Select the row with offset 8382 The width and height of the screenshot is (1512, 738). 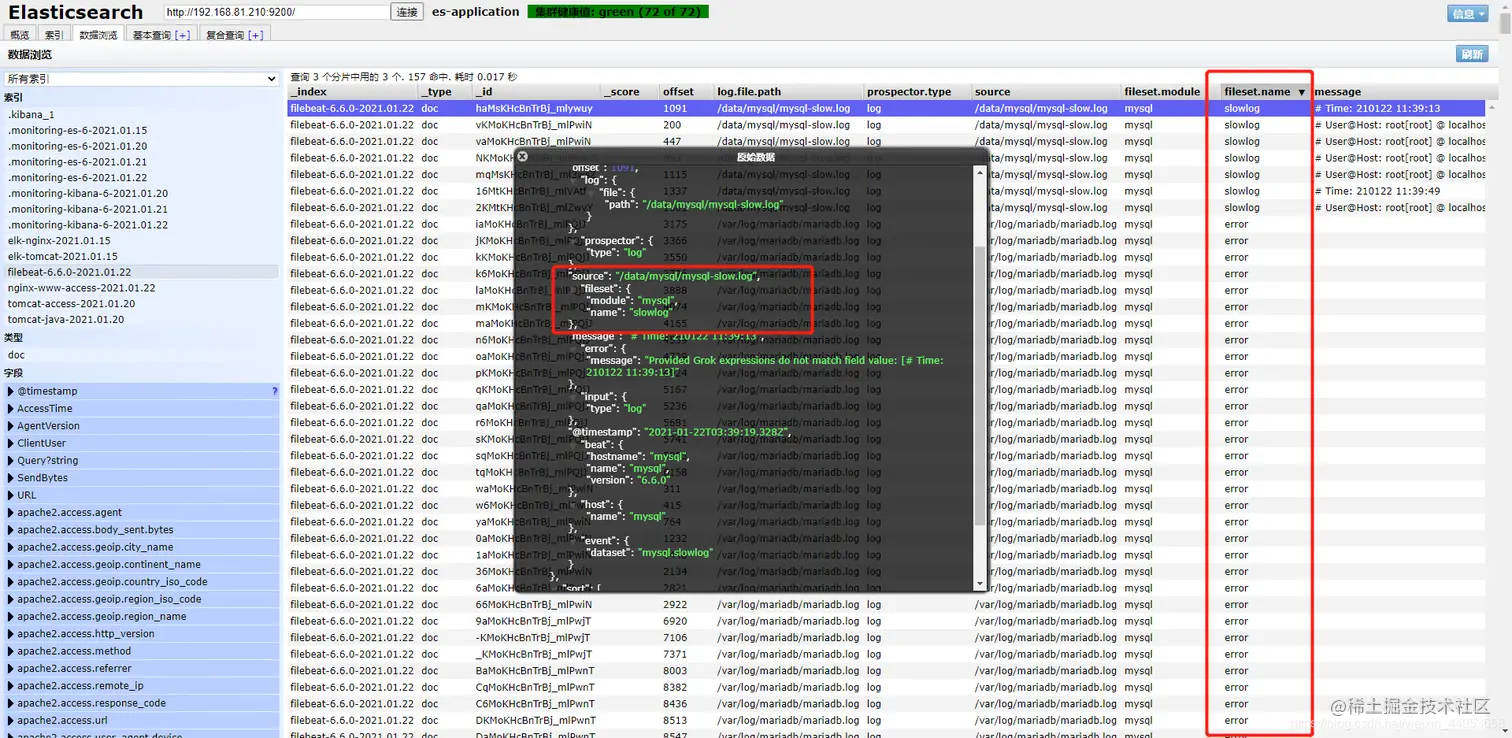coord(887,687)
